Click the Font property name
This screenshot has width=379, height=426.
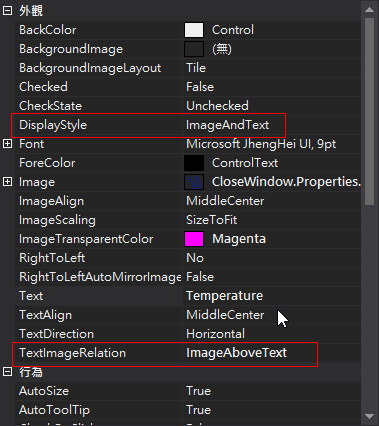click(x=32, y=144)
